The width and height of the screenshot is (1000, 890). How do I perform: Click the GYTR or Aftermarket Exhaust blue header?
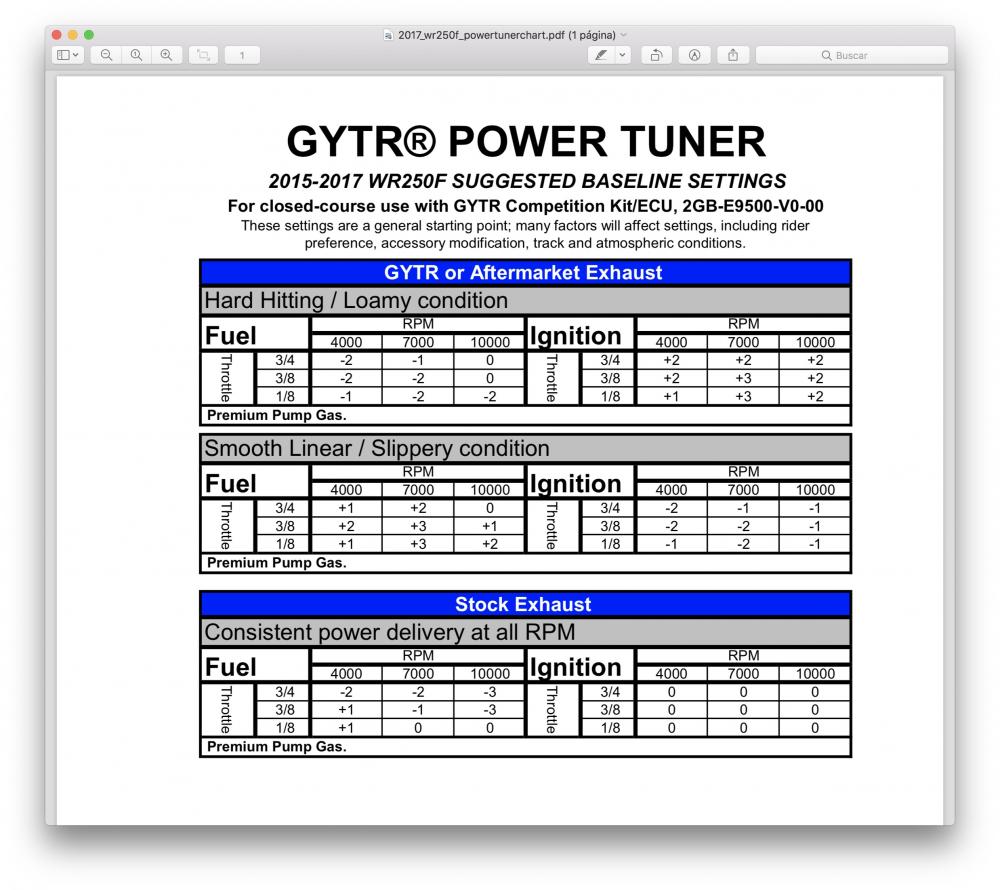tap(526, 272)
